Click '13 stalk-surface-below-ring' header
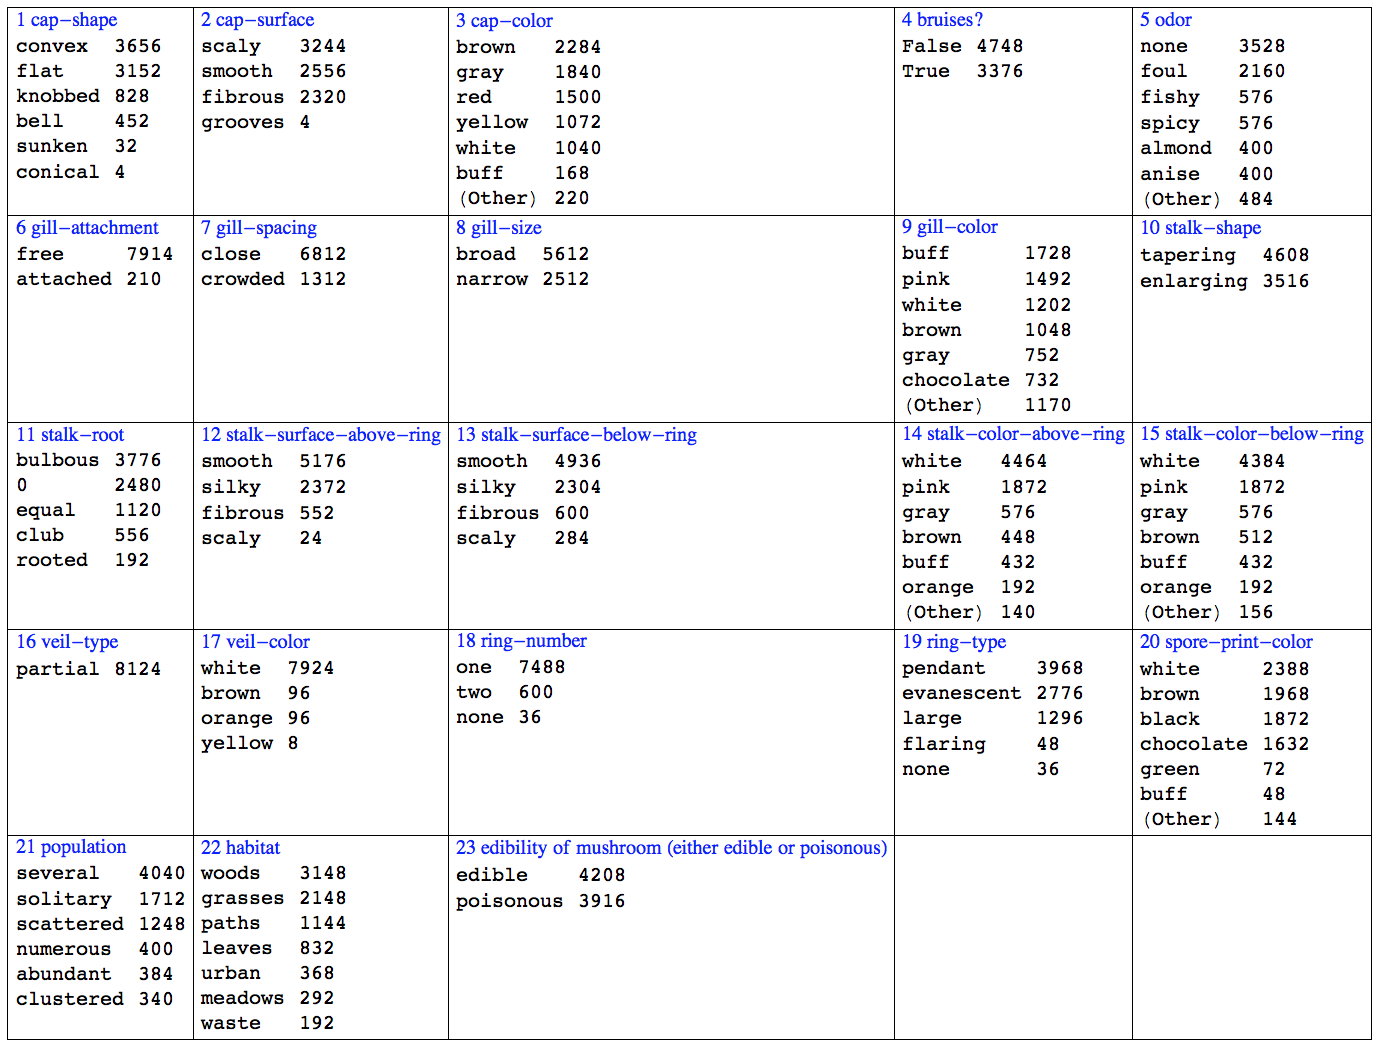 click(x=576, y=435)
